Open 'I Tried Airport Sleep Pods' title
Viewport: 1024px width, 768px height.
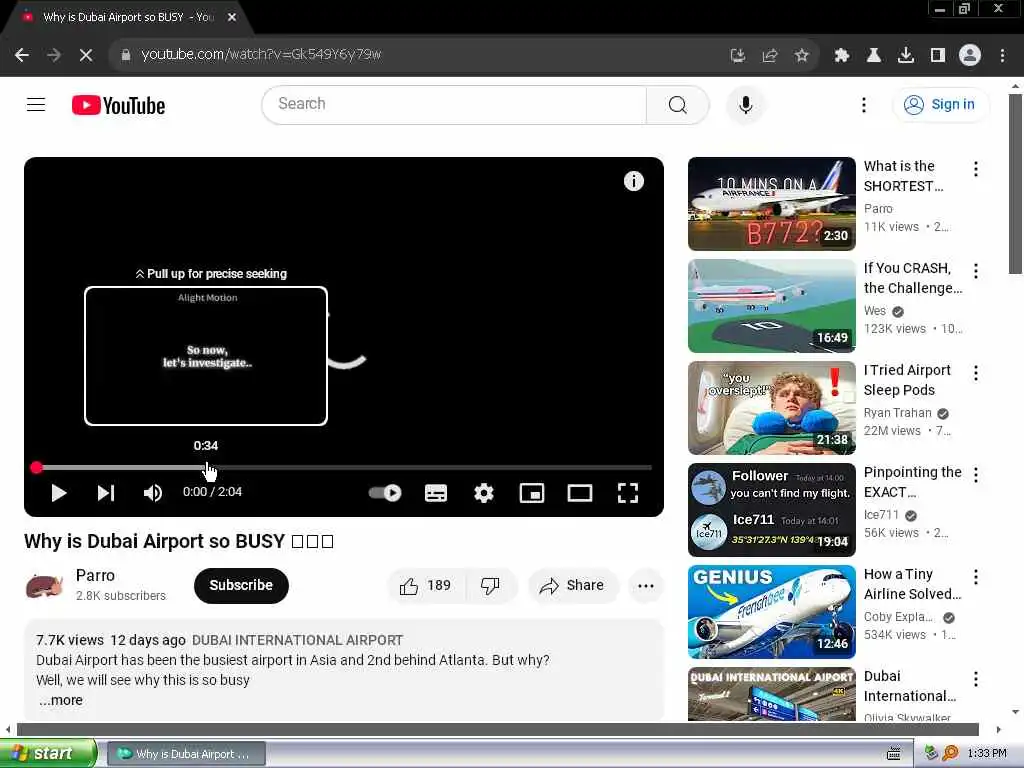908,380
